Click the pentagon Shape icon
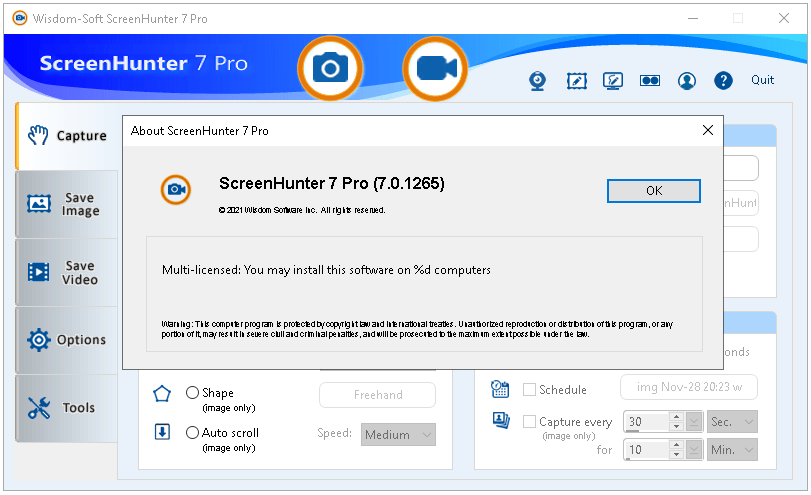 coord(162,394)
